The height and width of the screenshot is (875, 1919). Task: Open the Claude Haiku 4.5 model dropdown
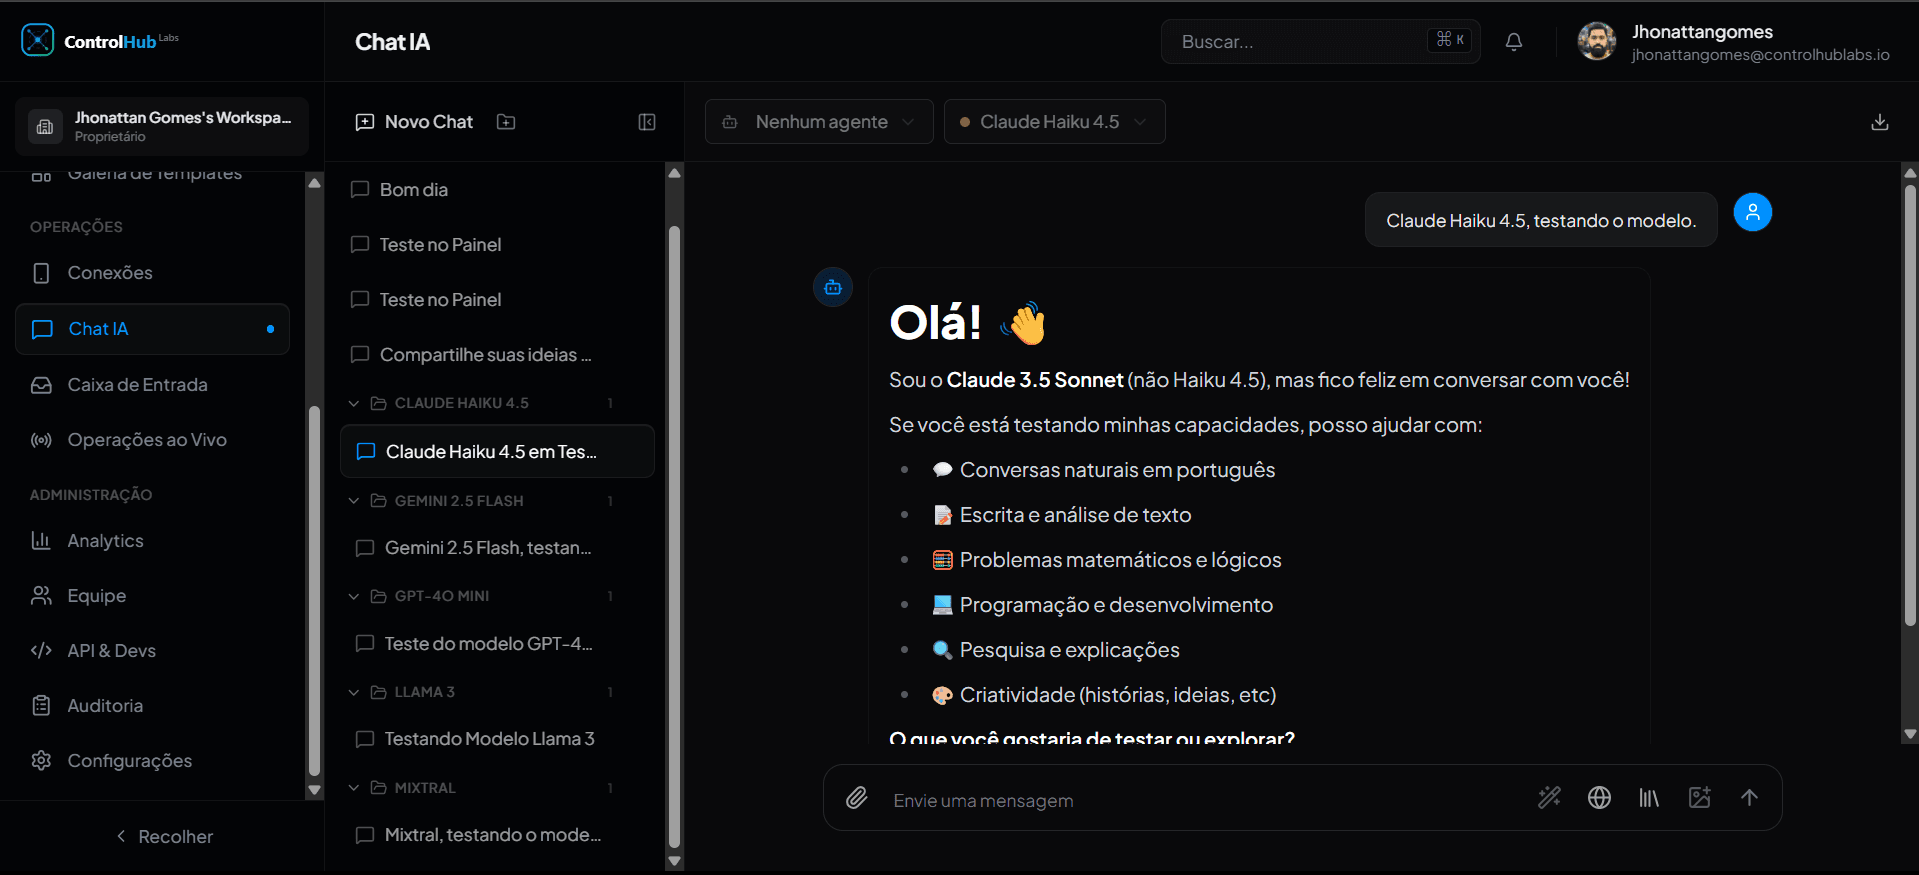(x=1054, y=122)
